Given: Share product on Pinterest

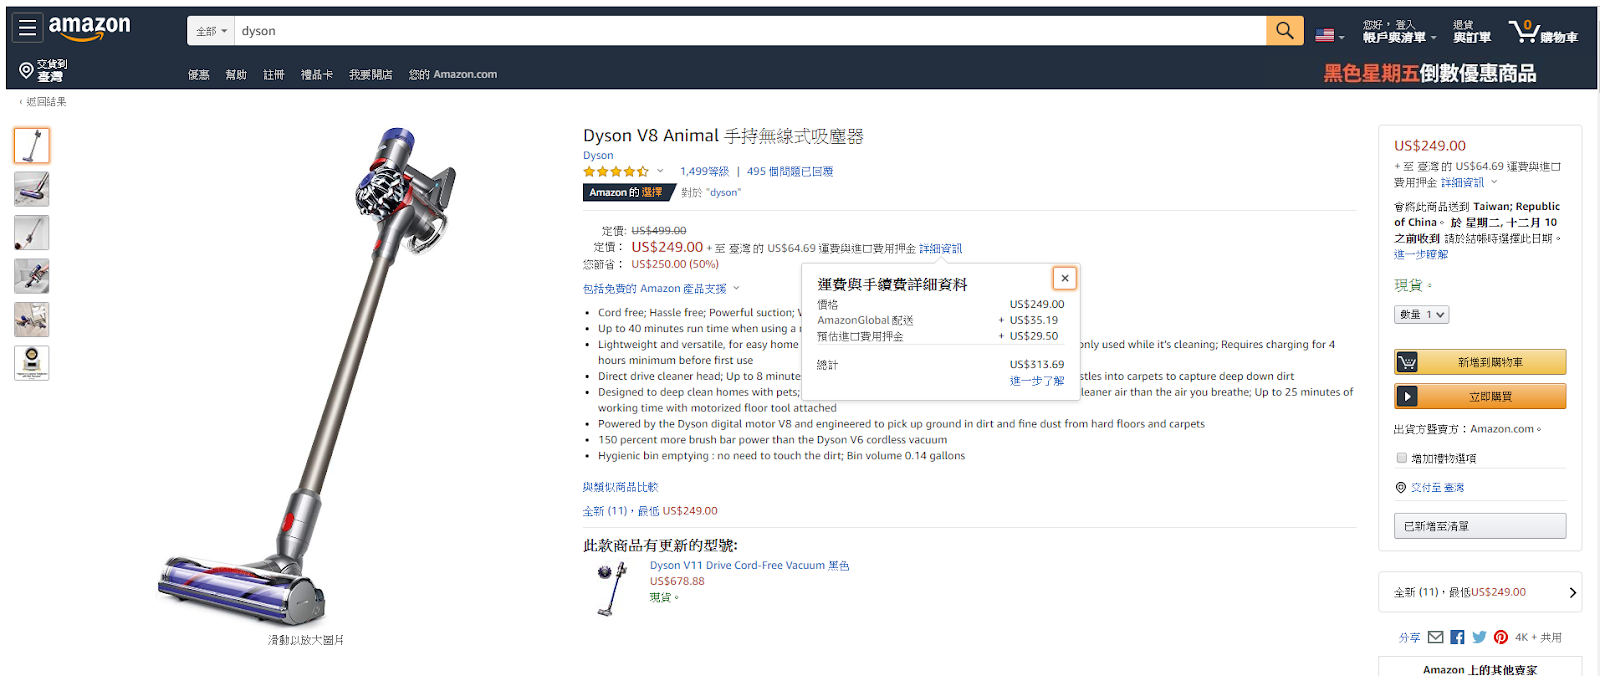Looking at the screenshot, I should pyautogui.click(x=1501, y=637).
